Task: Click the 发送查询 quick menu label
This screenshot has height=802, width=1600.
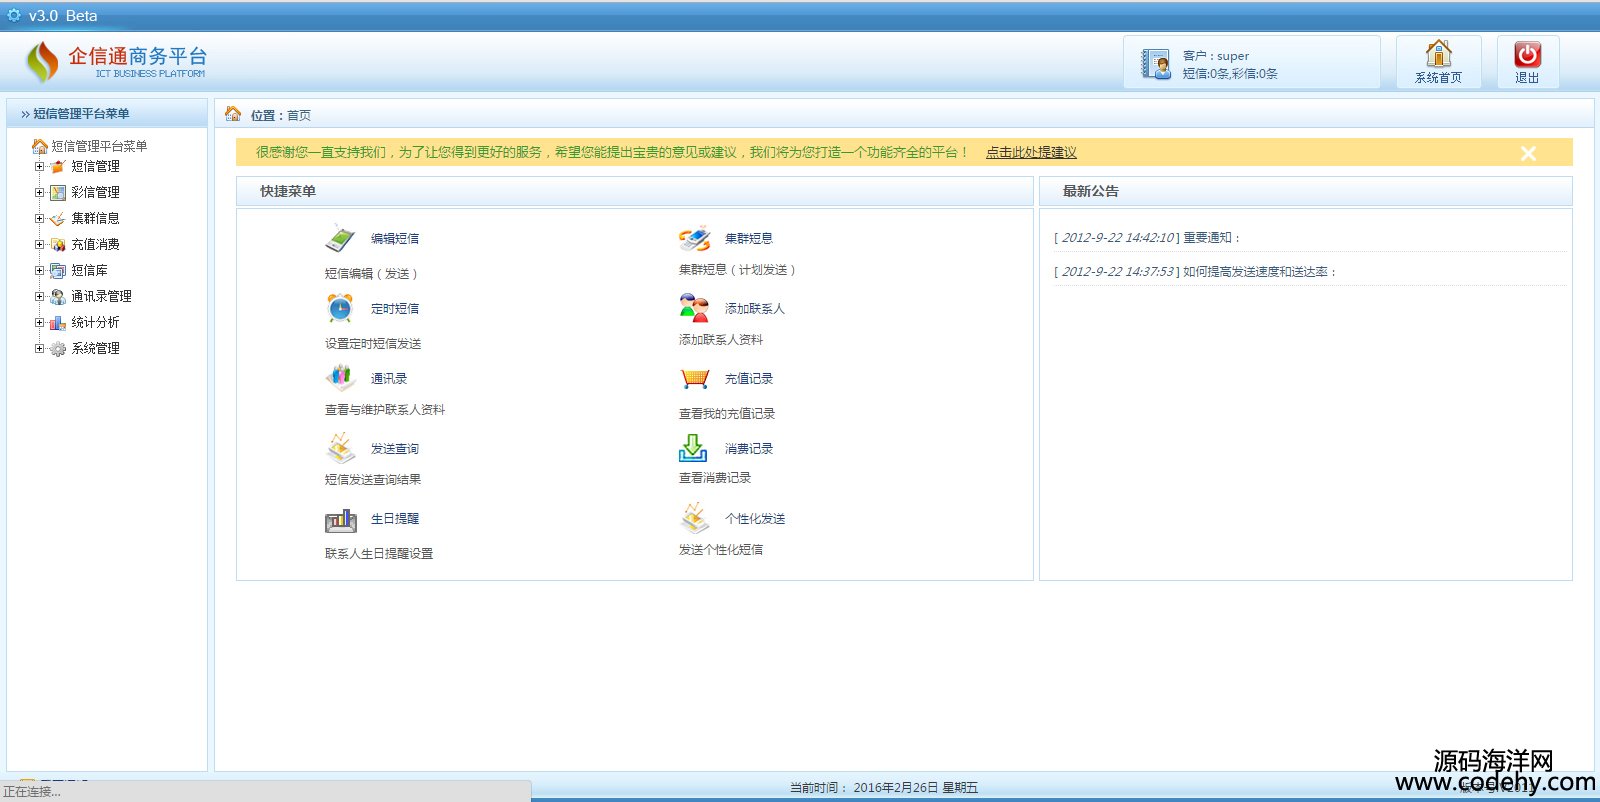Action: [395, 449]
